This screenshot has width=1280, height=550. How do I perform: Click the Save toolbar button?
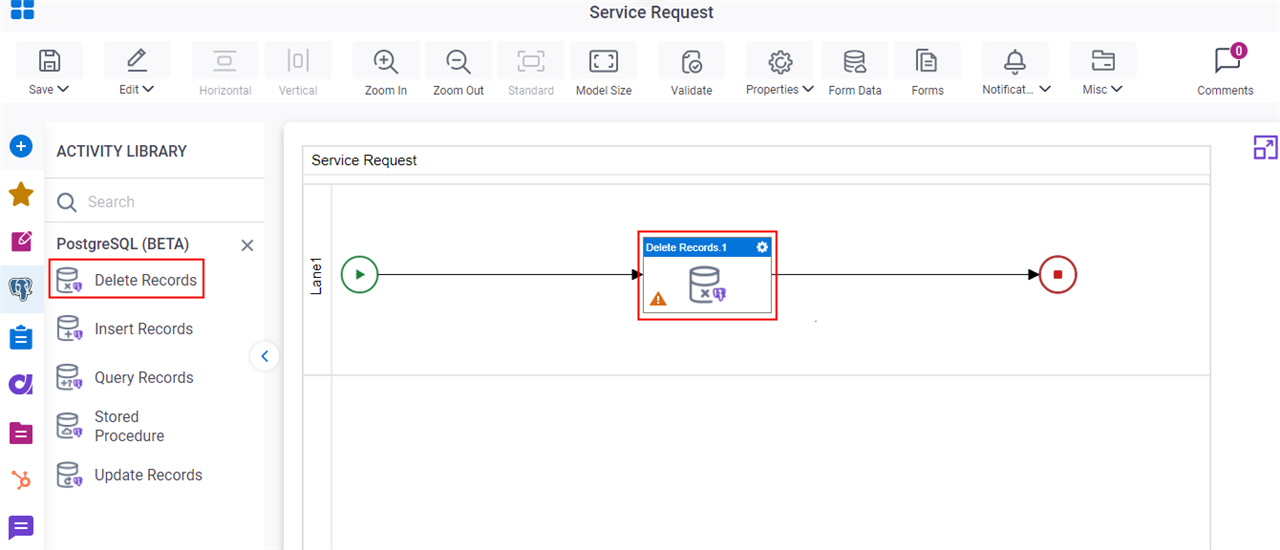49,71
